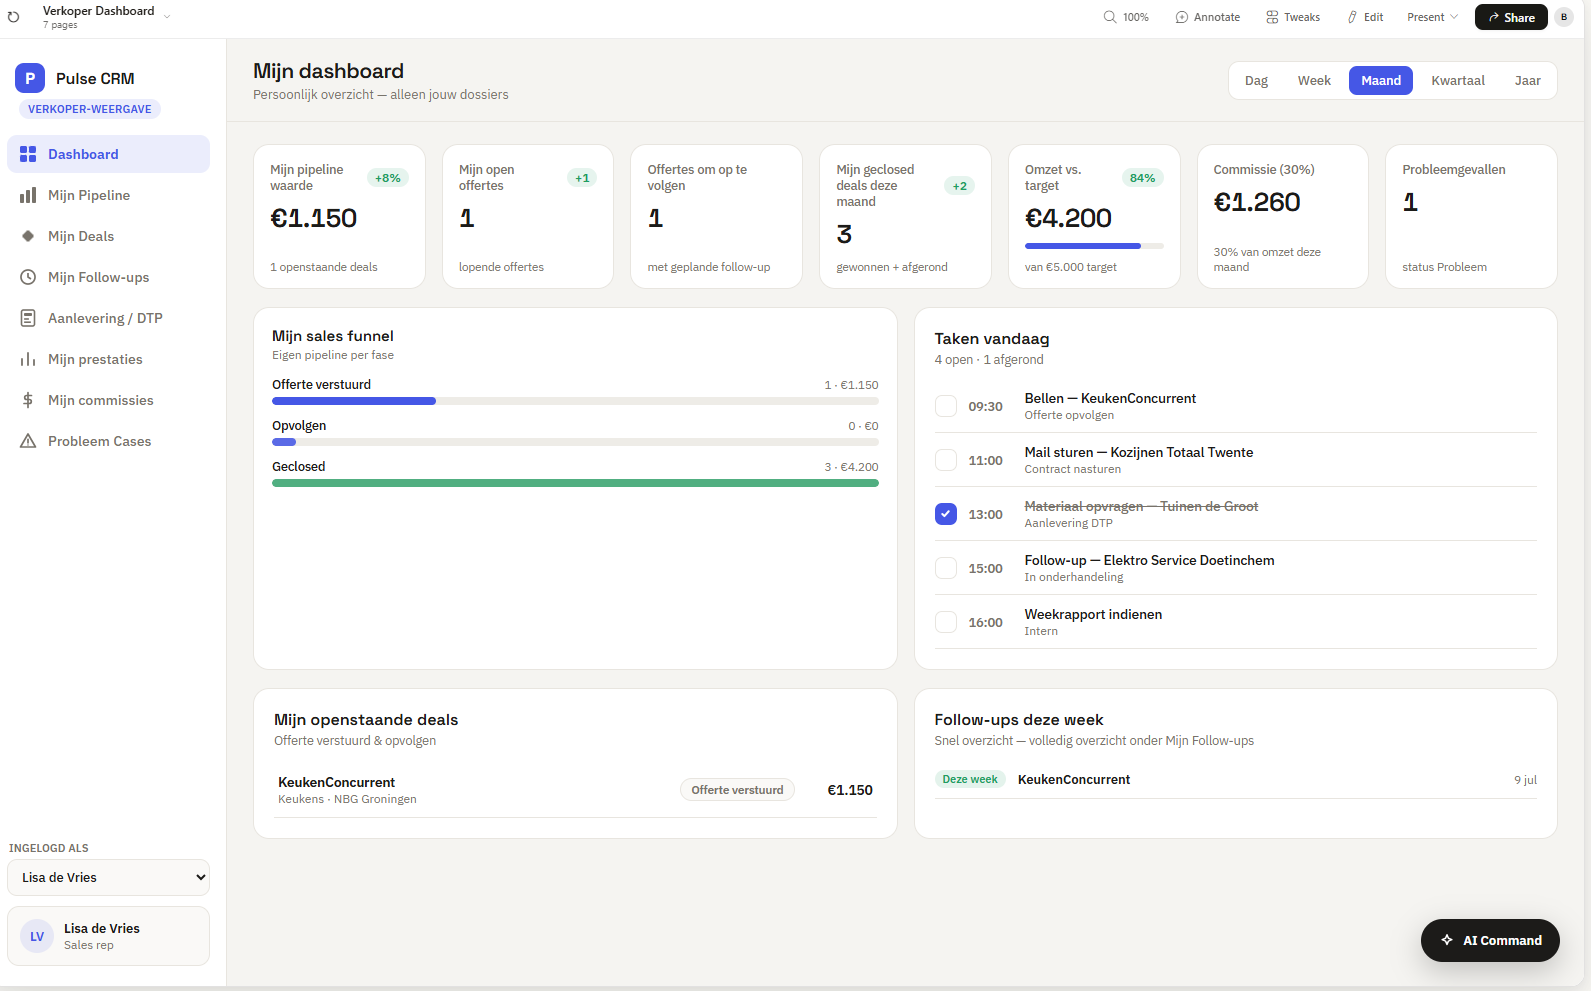Open Mijn Deals page in sidebar

(x=109, y=236)
